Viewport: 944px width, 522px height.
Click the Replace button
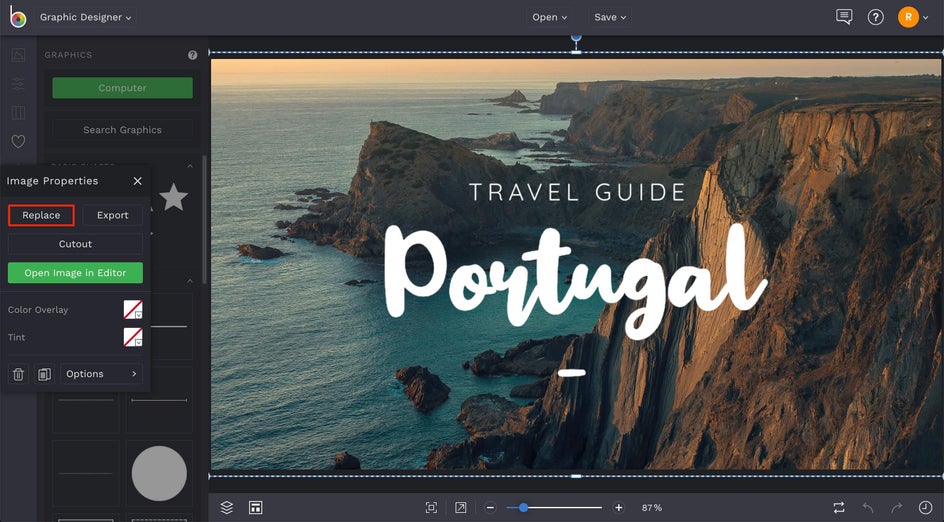coord(41,215)
